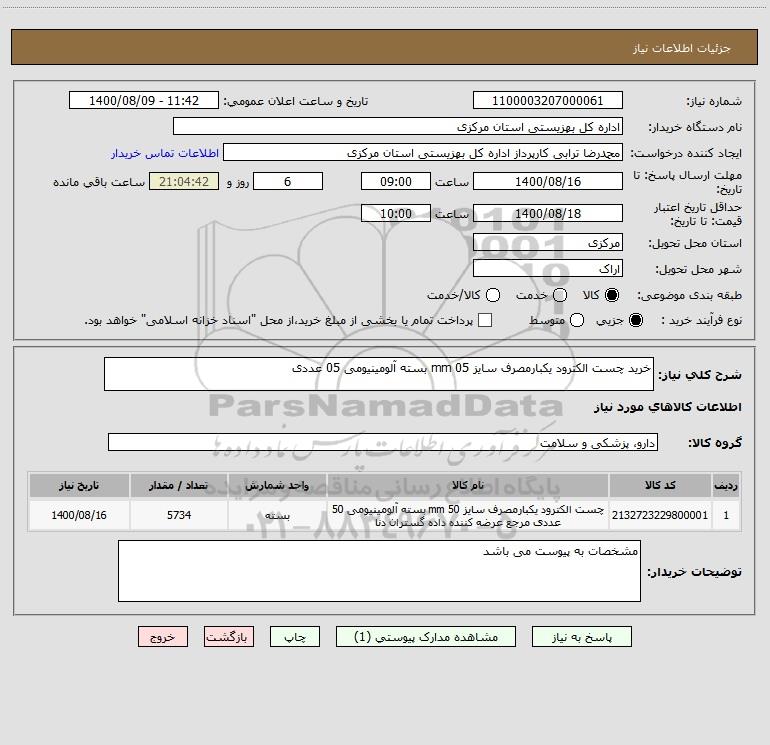Click the unit cell بسته
770x745 pixels.
[x=277, y=515]
